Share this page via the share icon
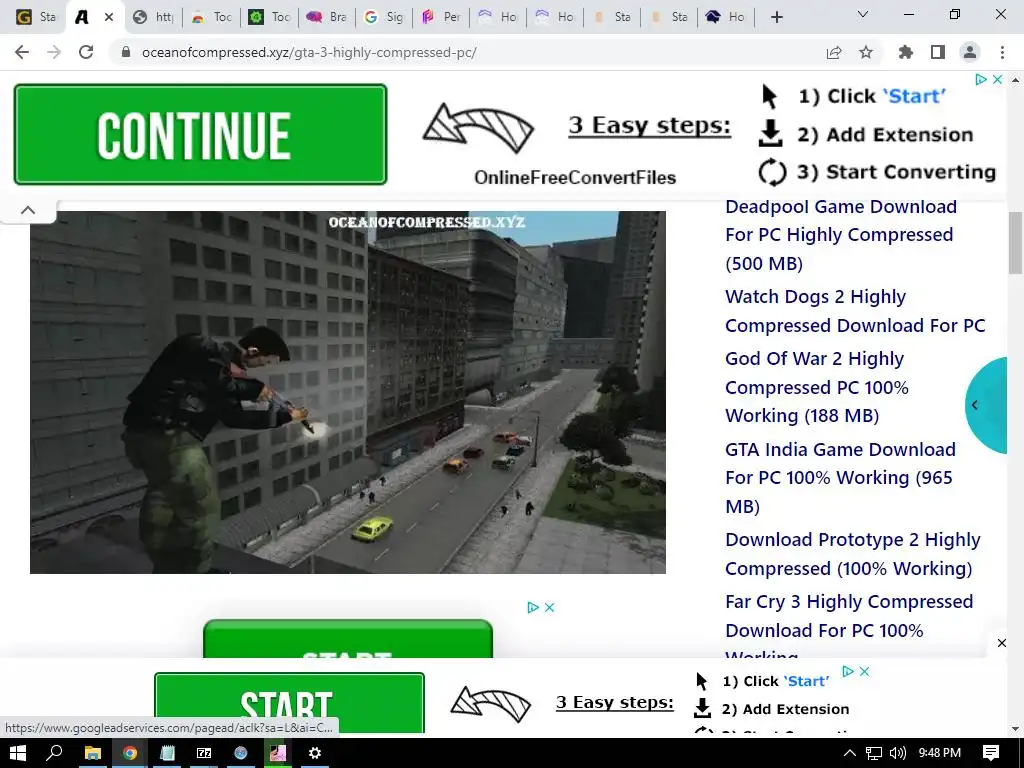 click(834, 52)
